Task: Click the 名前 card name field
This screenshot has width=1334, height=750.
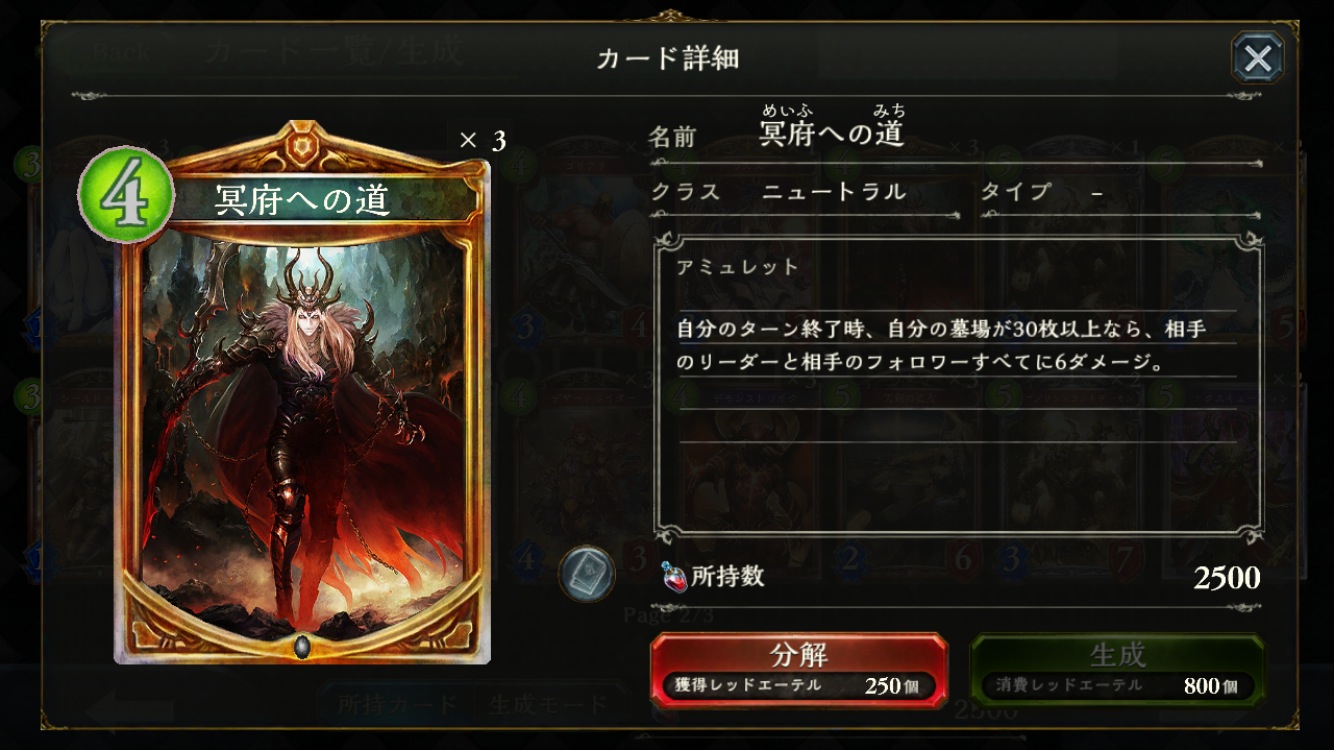Action: [954, 135]
